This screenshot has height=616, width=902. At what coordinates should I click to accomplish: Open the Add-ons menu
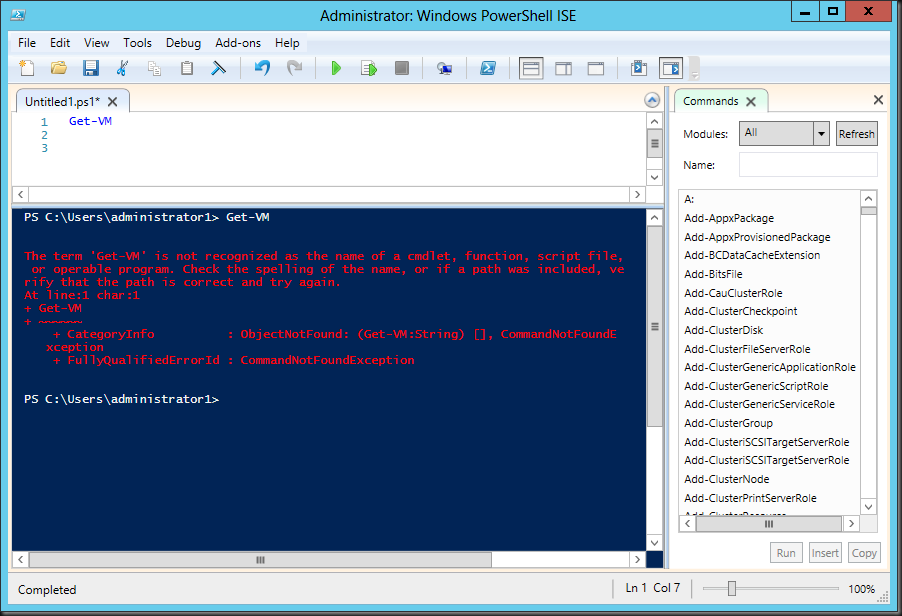(x=238, y=43)
